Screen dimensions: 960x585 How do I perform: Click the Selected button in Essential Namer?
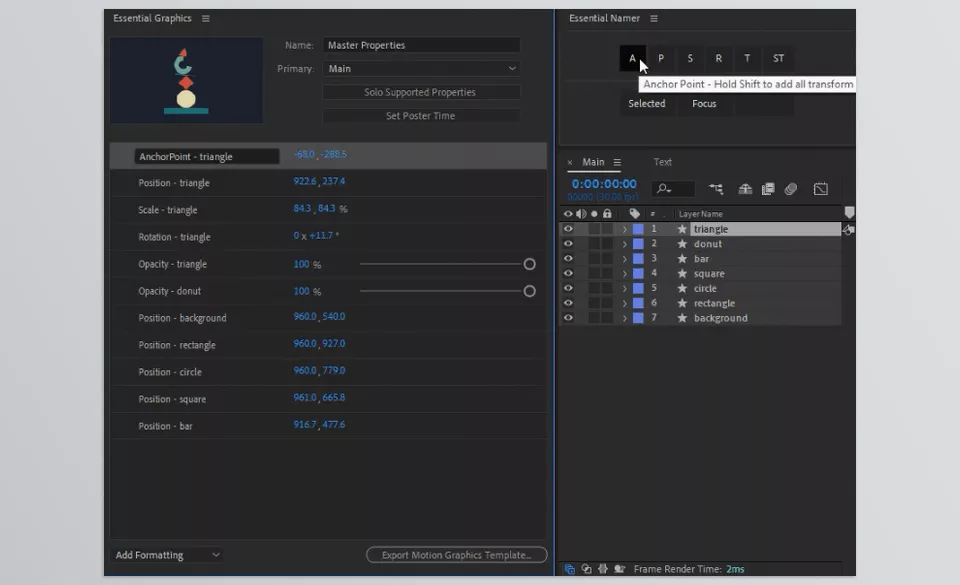[x=647, y=104]
